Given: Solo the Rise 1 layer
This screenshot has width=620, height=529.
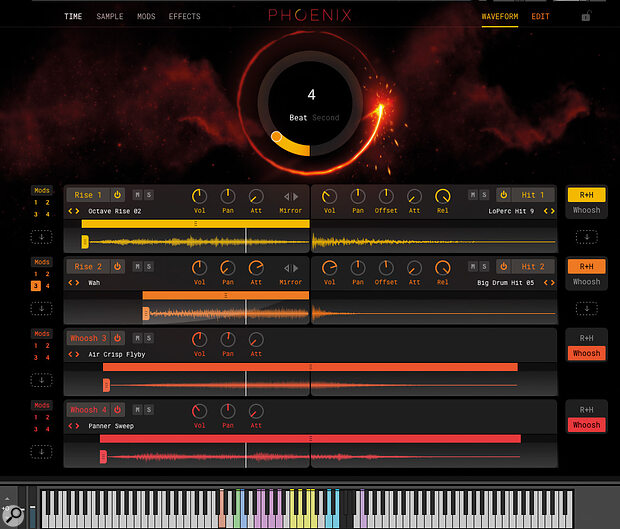Looking at the screenshot, I should [149, 195].
